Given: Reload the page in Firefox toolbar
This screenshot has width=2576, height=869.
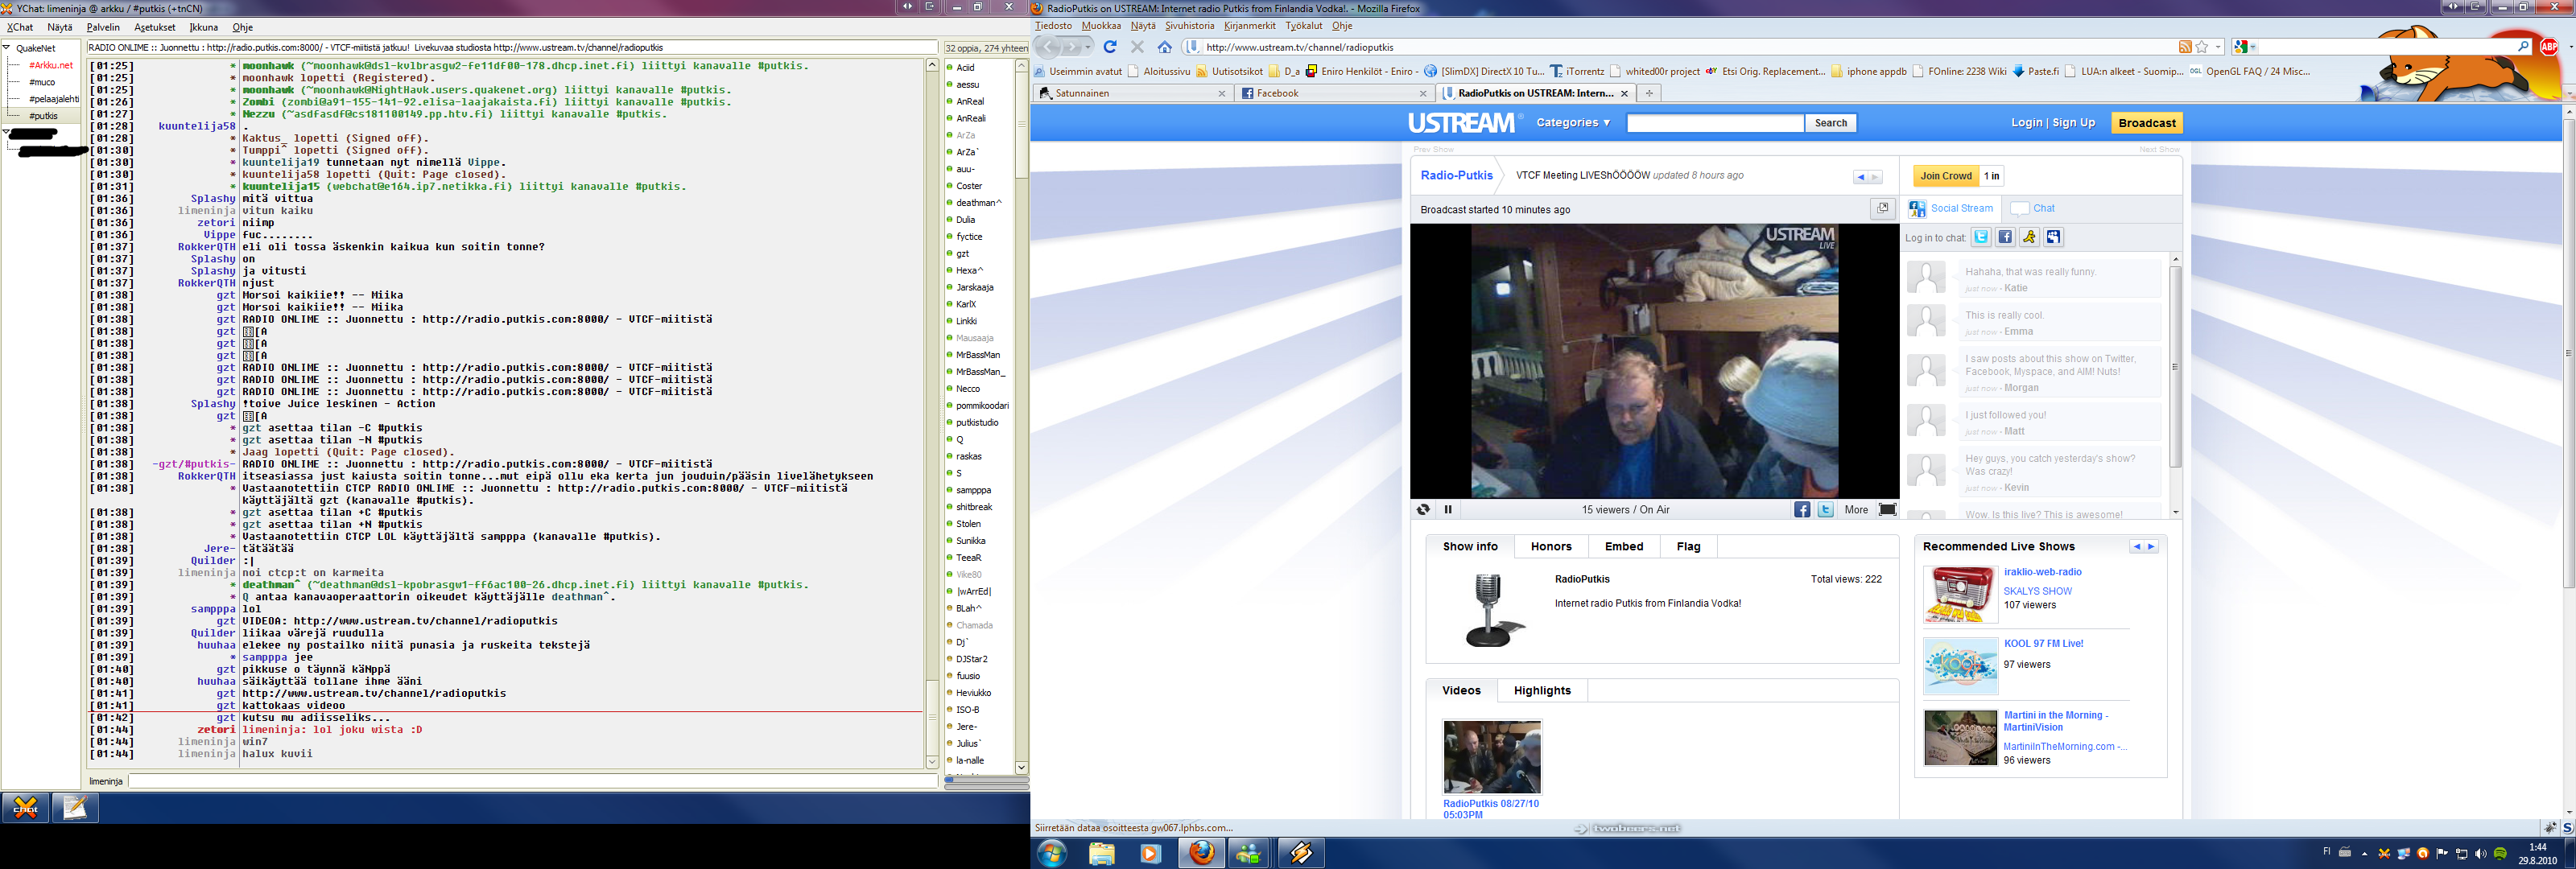Looking at the screenshot, I should 1109,47.
